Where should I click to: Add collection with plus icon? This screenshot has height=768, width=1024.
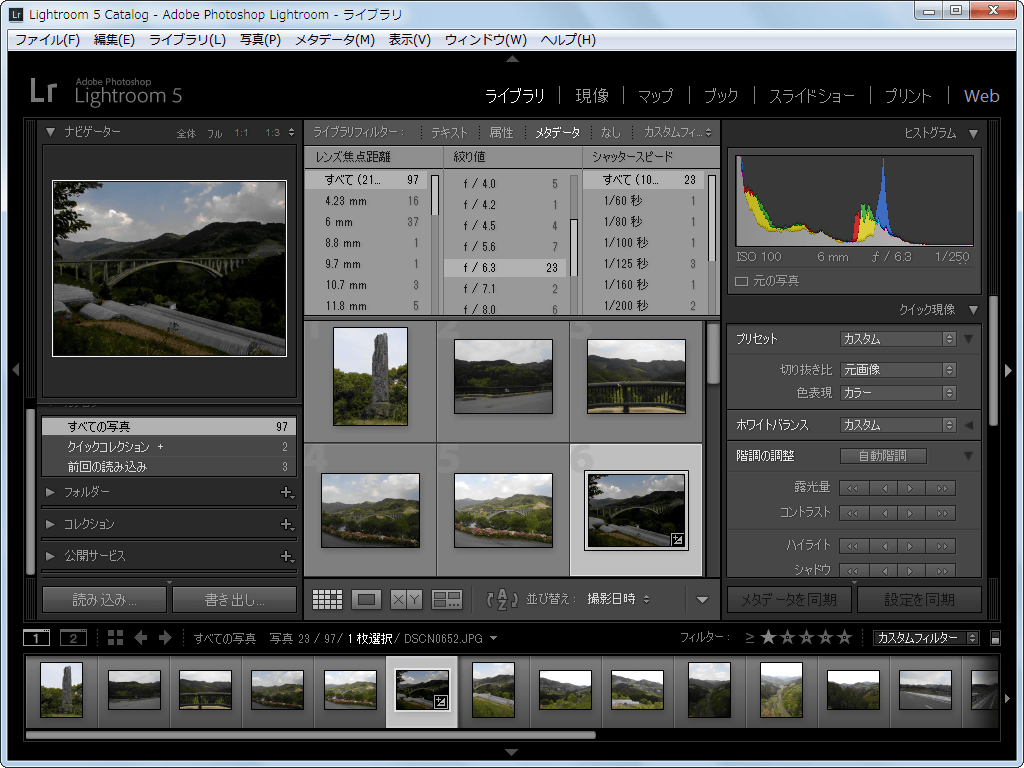click(x=287, y=524)
